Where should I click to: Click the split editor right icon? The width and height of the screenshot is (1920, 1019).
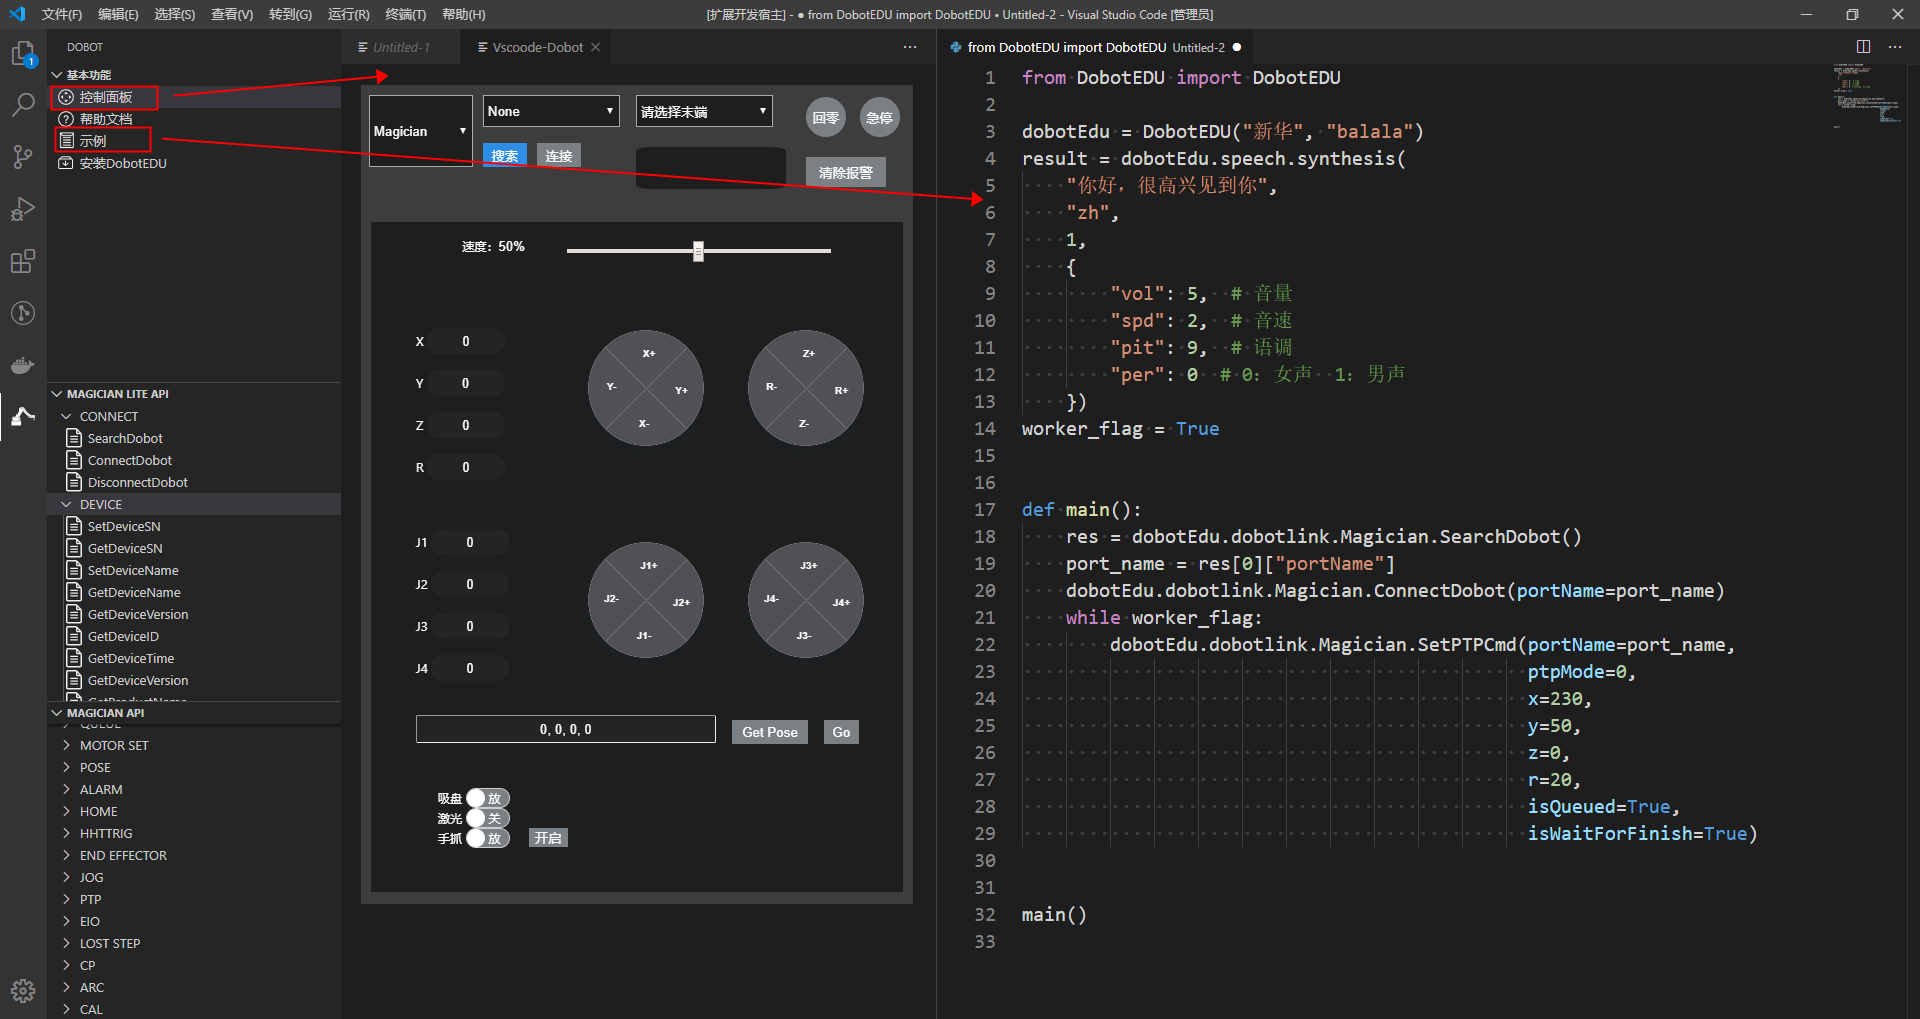click(1863, 47)
